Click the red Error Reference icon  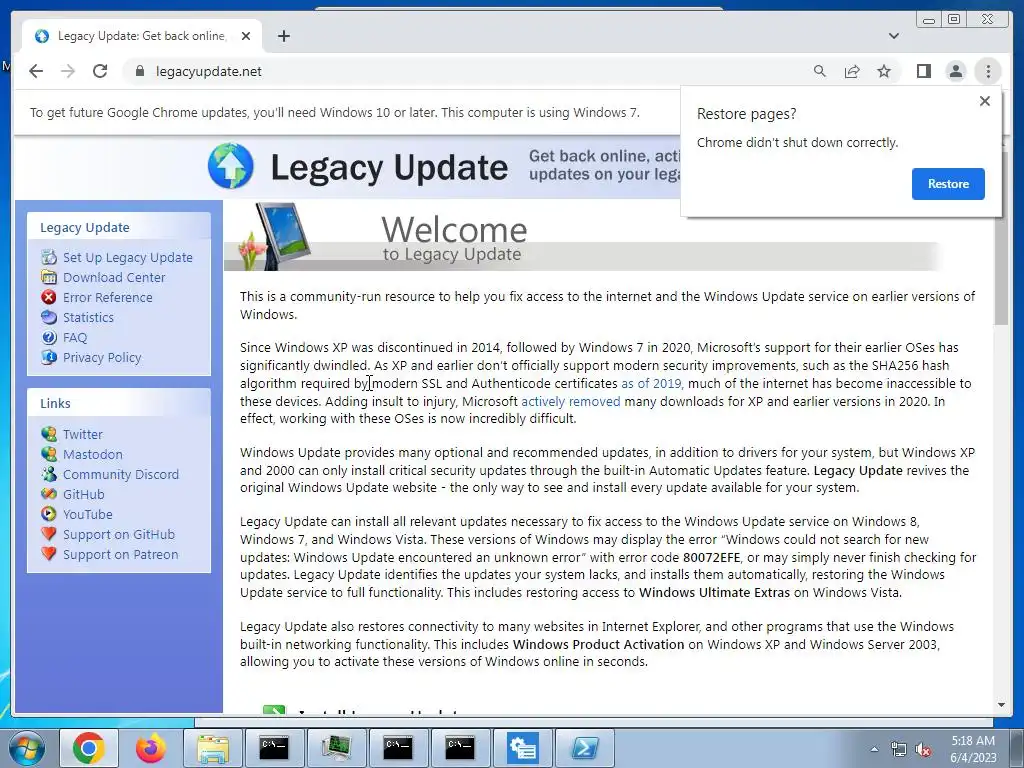[49, 297]
